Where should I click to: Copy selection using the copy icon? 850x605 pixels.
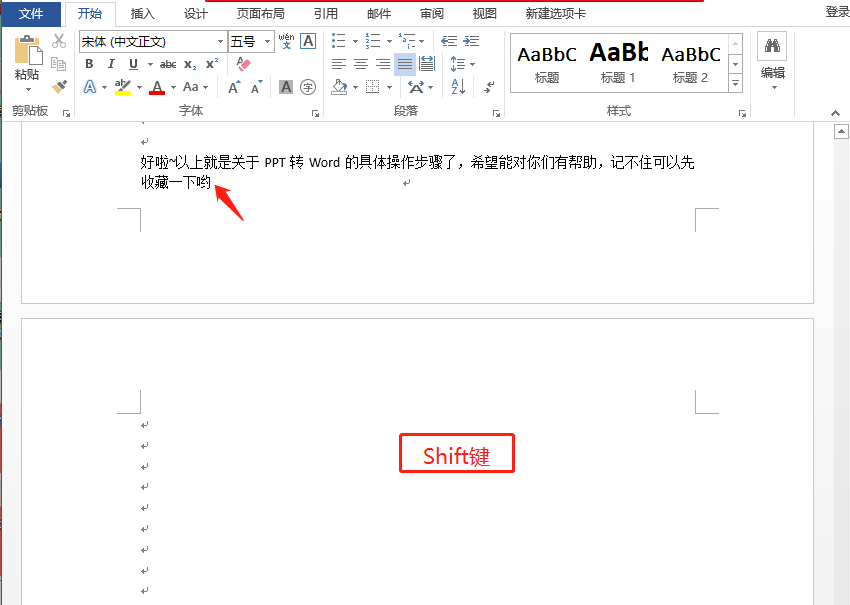point(59,64)
